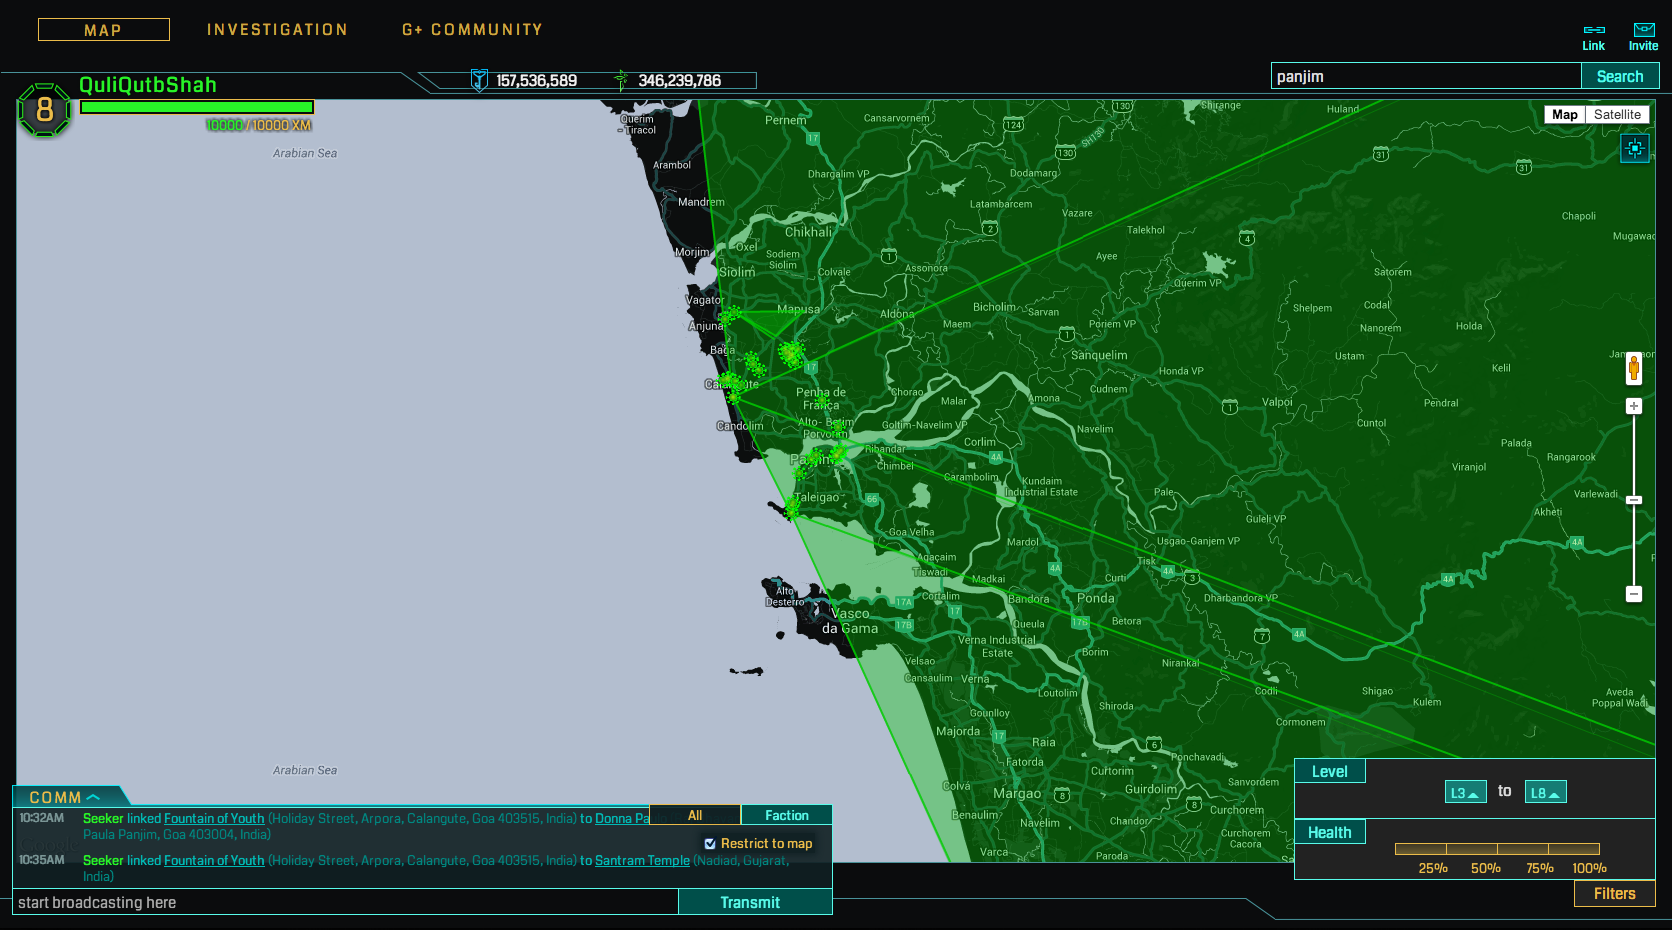This screenshot has width=1672, height=930.
Task: Focus the search field containing panjim
Action: click(1426, 76)
